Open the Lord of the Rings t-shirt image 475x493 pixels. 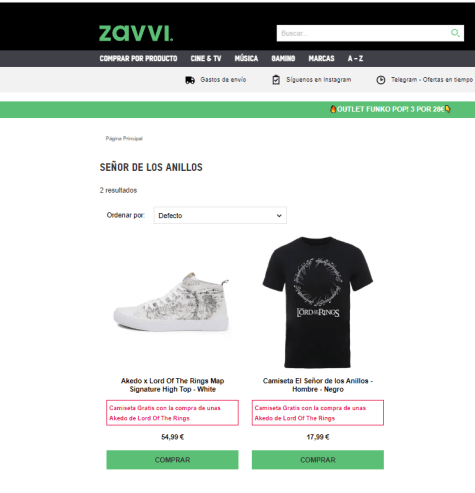(x=318, y=303)
